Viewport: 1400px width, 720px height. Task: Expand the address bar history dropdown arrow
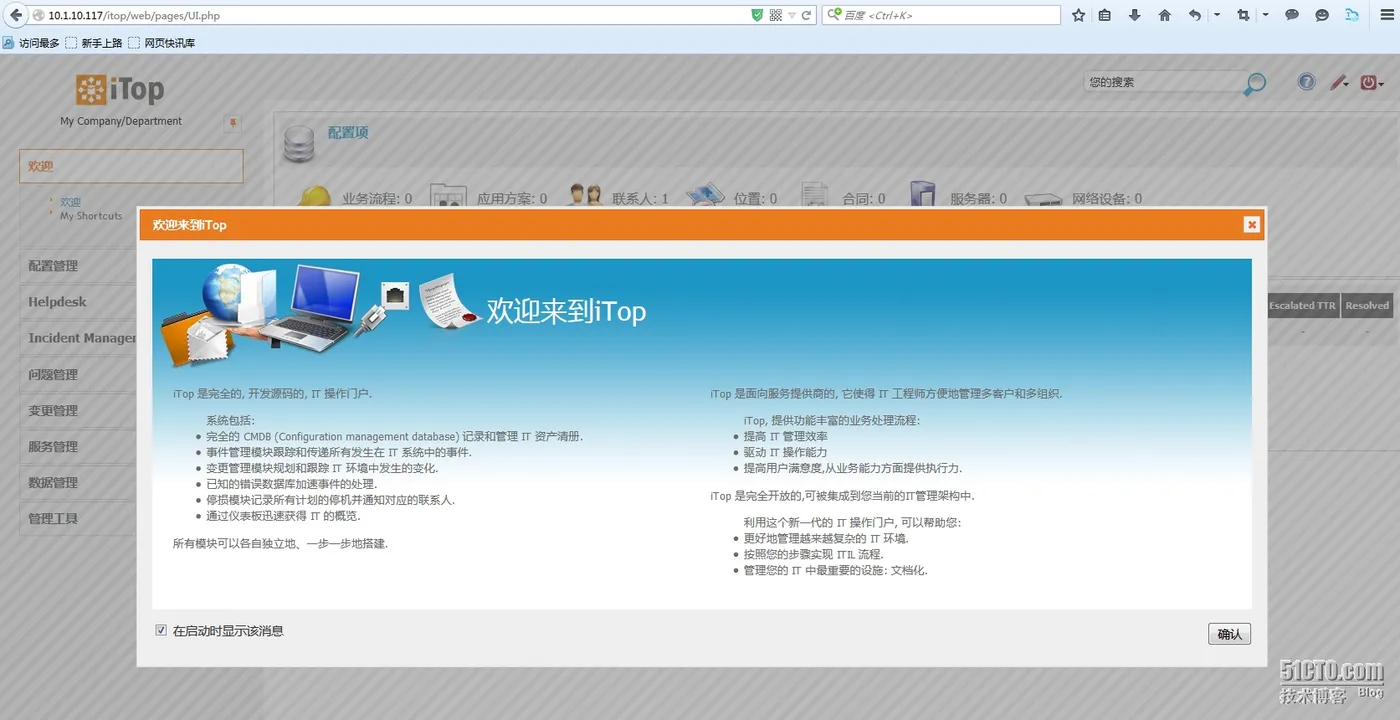tap(791, 15)
